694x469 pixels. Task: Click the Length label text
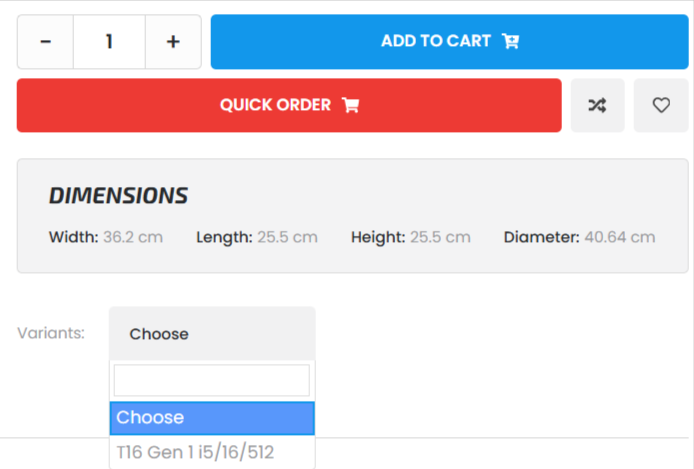tap(224, 238)
